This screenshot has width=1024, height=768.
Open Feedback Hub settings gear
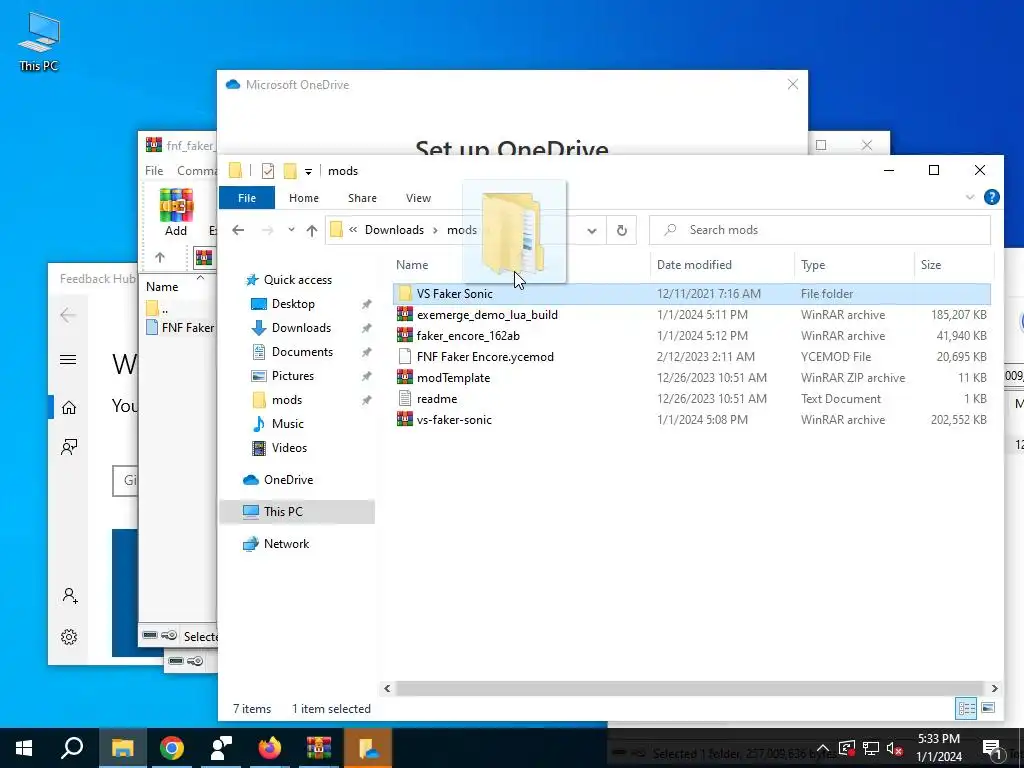pos(69,637)
